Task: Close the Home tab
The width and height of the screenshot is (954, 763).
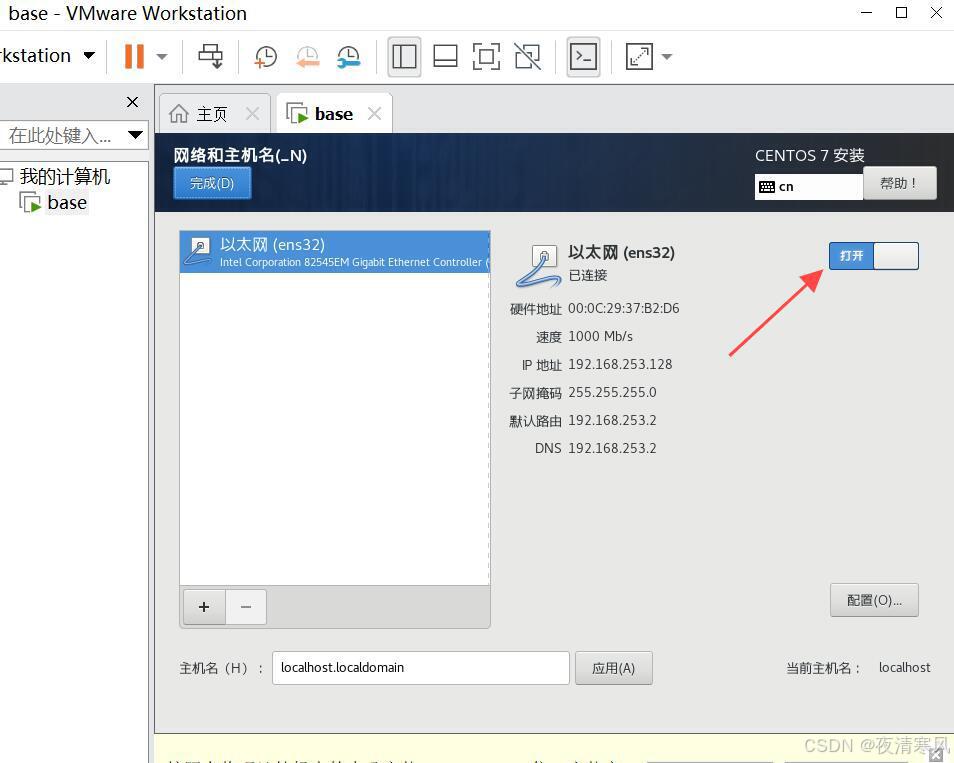Action: 252,114
